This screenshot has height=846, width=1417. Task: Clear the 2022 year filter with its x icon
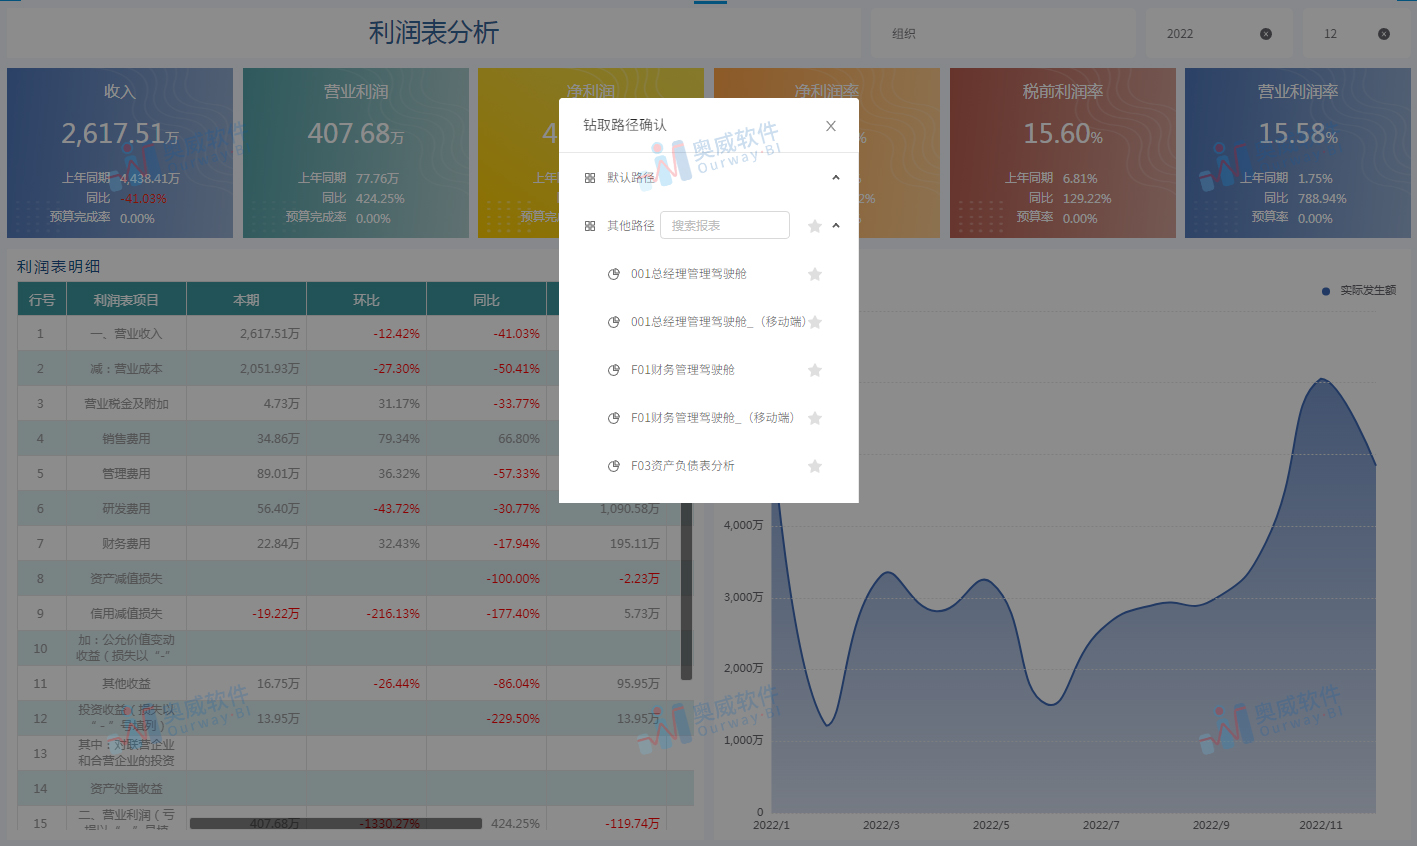[x=1266, y=33]
